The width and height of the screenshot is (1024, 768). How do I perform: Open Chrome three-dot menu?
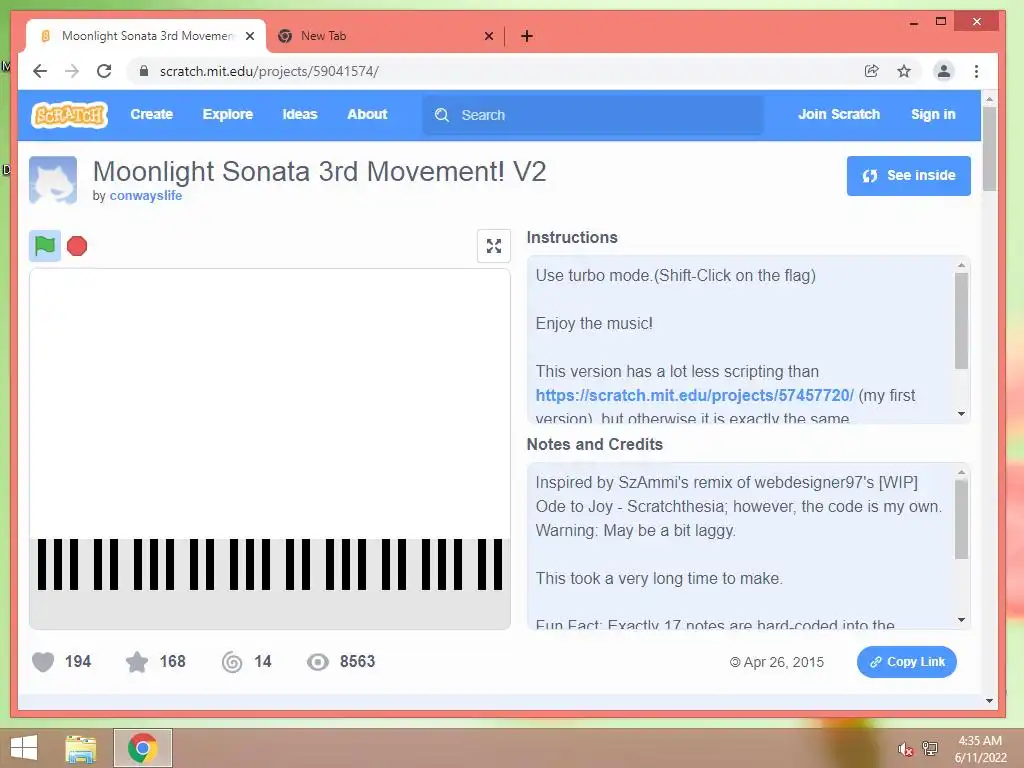pos(976,71)
